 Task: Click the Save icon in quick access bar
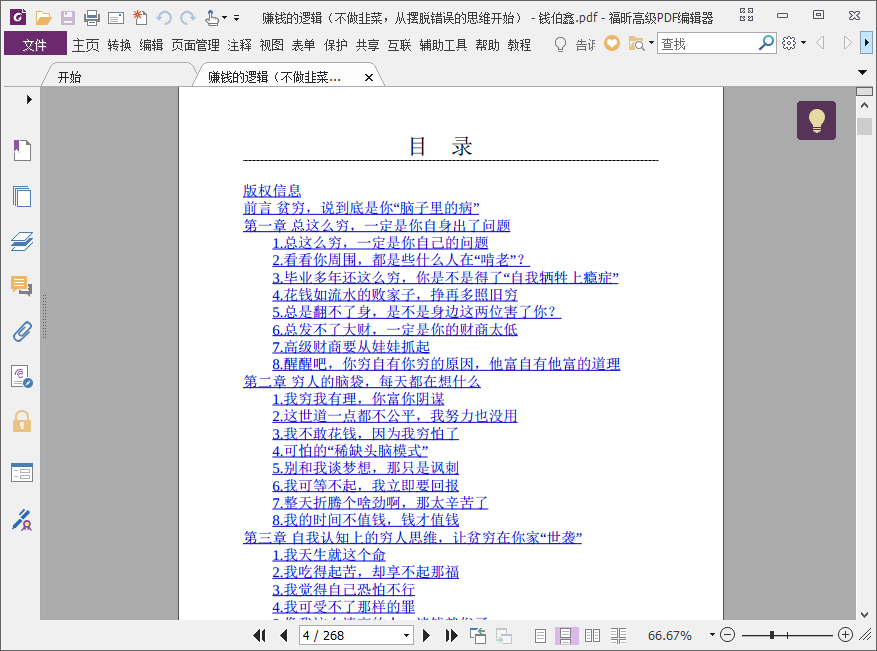pos(68,18)
